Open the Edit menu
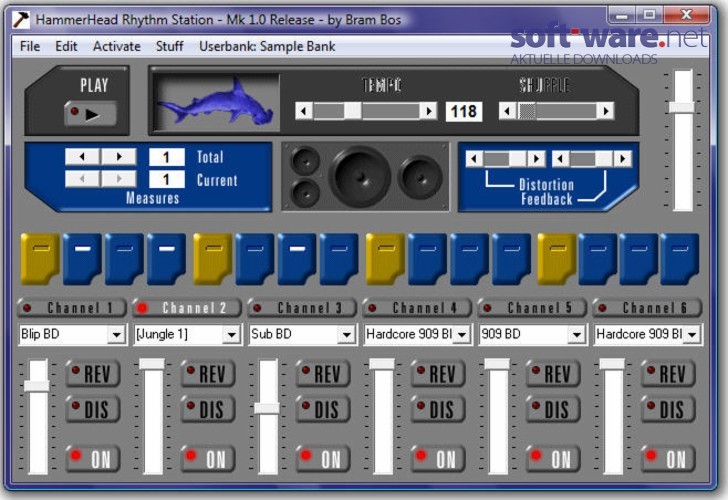This screenshot has height=500, width=728. tap(66, 46)
